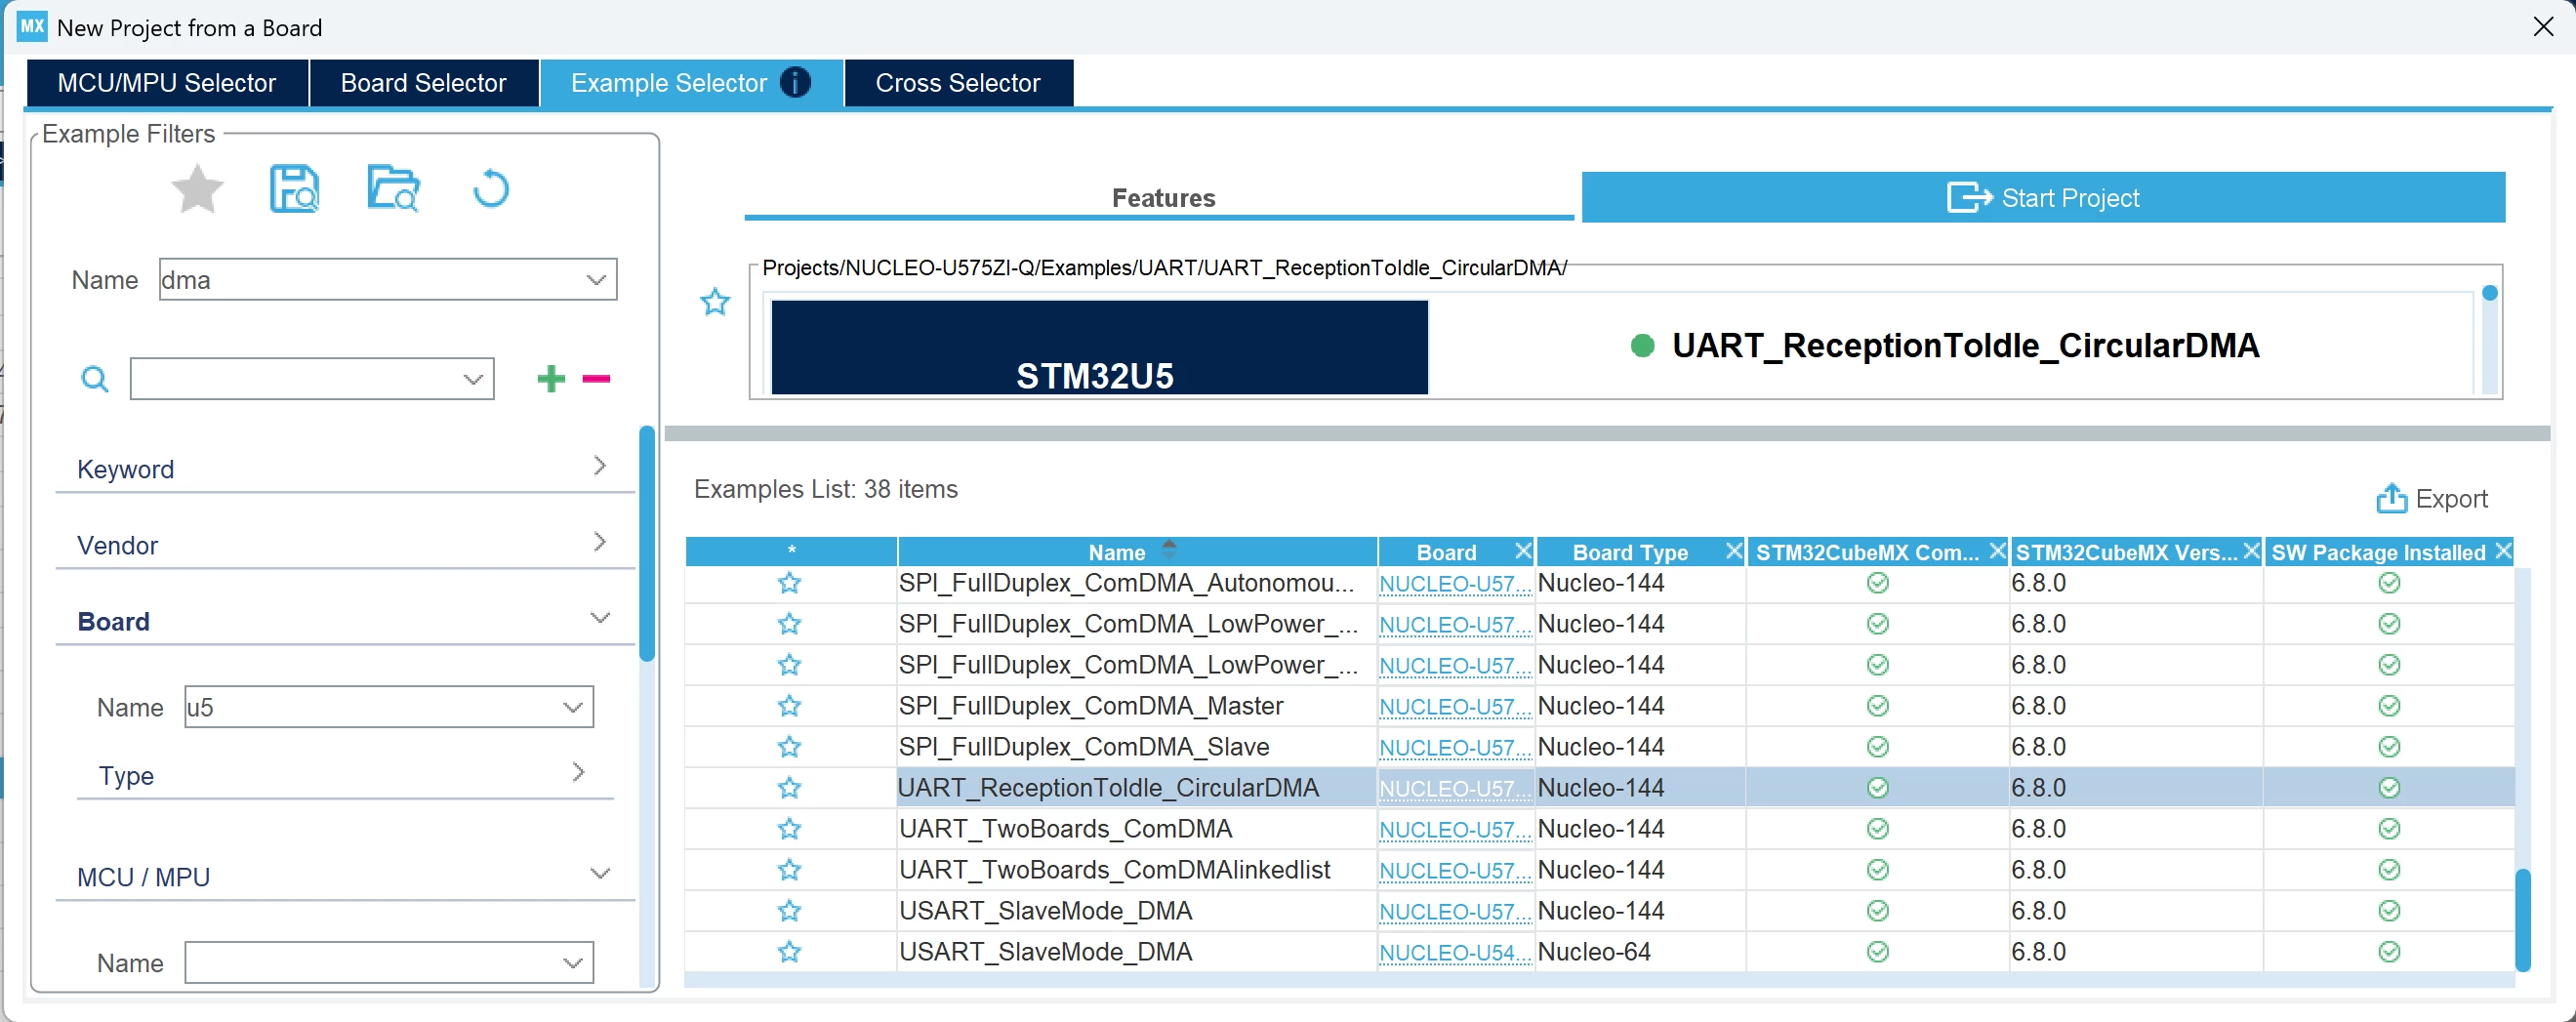Click the compatibility check icon for SPI_FullDuplex_ComDMA_Master
Screen dimensions: 2576x1022
[x=1878, y=706]
